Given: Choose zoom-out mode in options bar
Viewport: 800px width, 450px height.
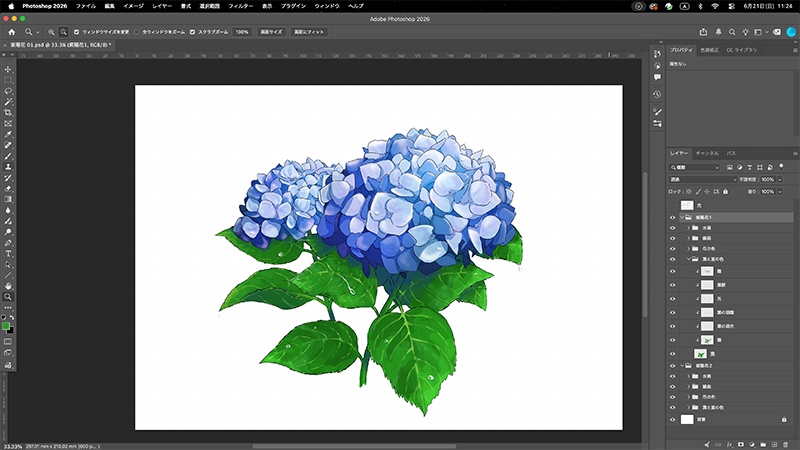Looking at the screenshot, I should pyautogui.click(x=63, y=32).
